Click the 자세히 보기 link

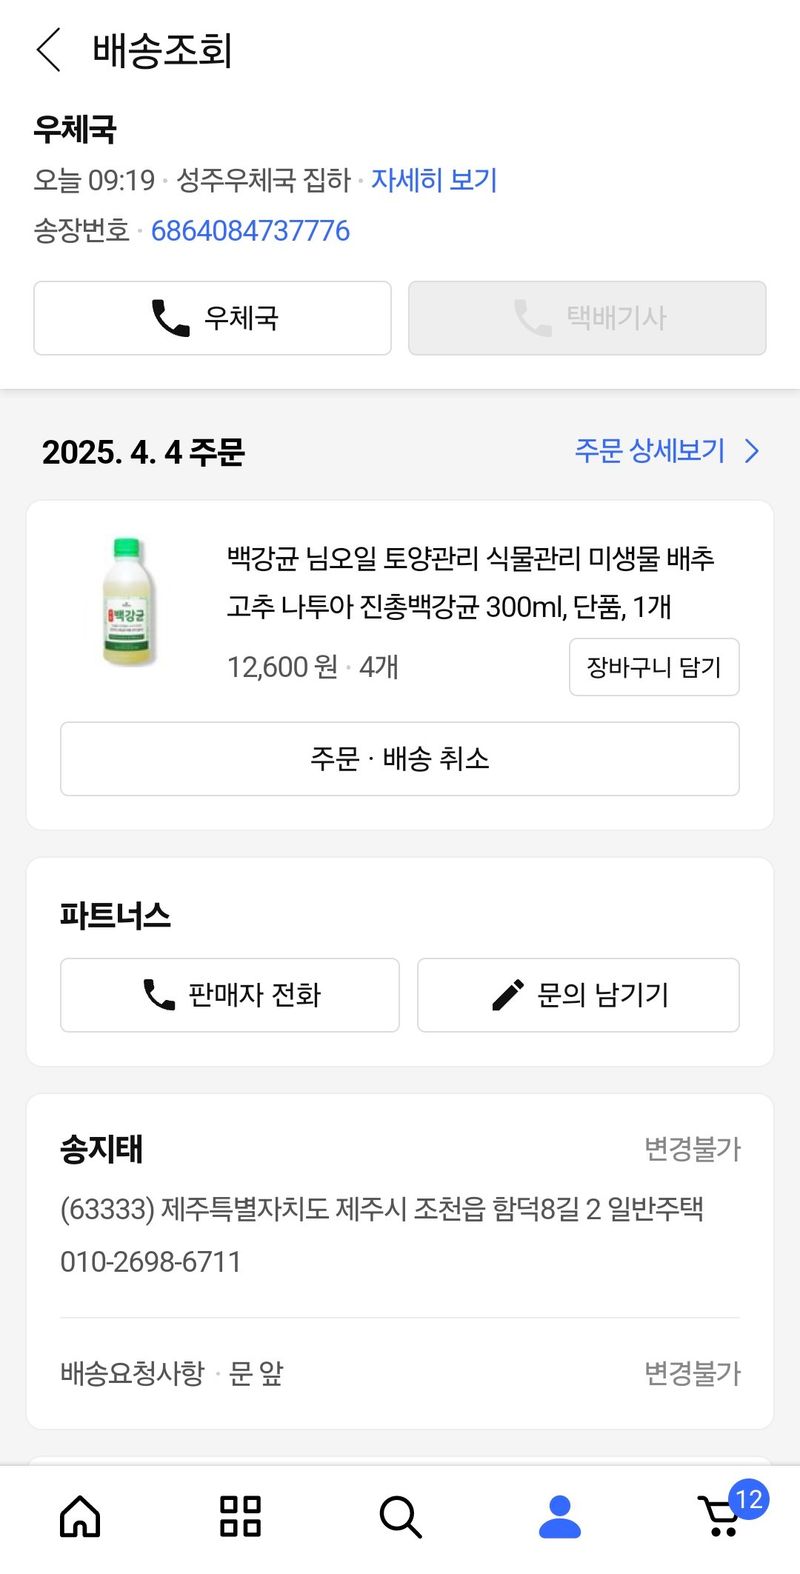434,180
